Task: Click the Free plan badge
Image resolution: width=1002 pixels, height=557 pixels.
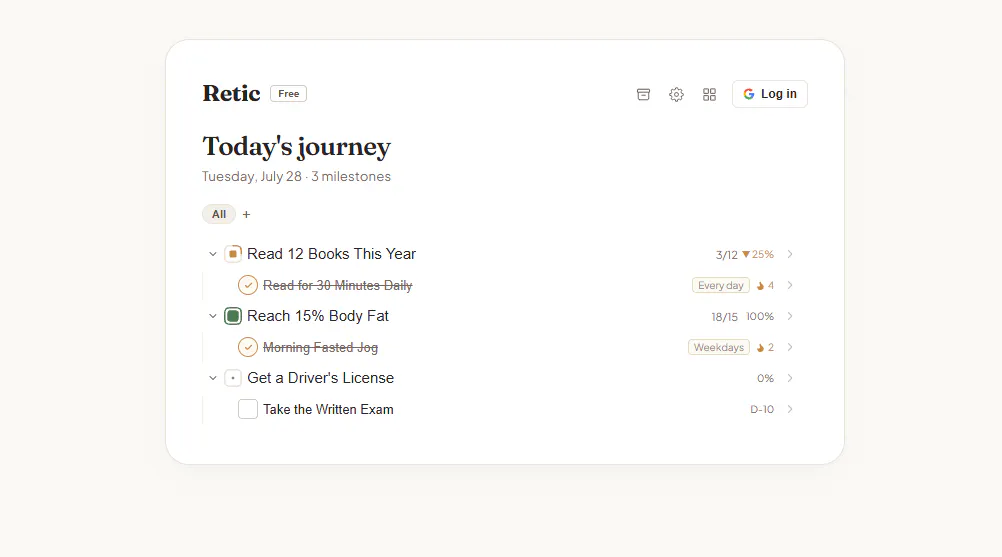Action: [288, 94]
